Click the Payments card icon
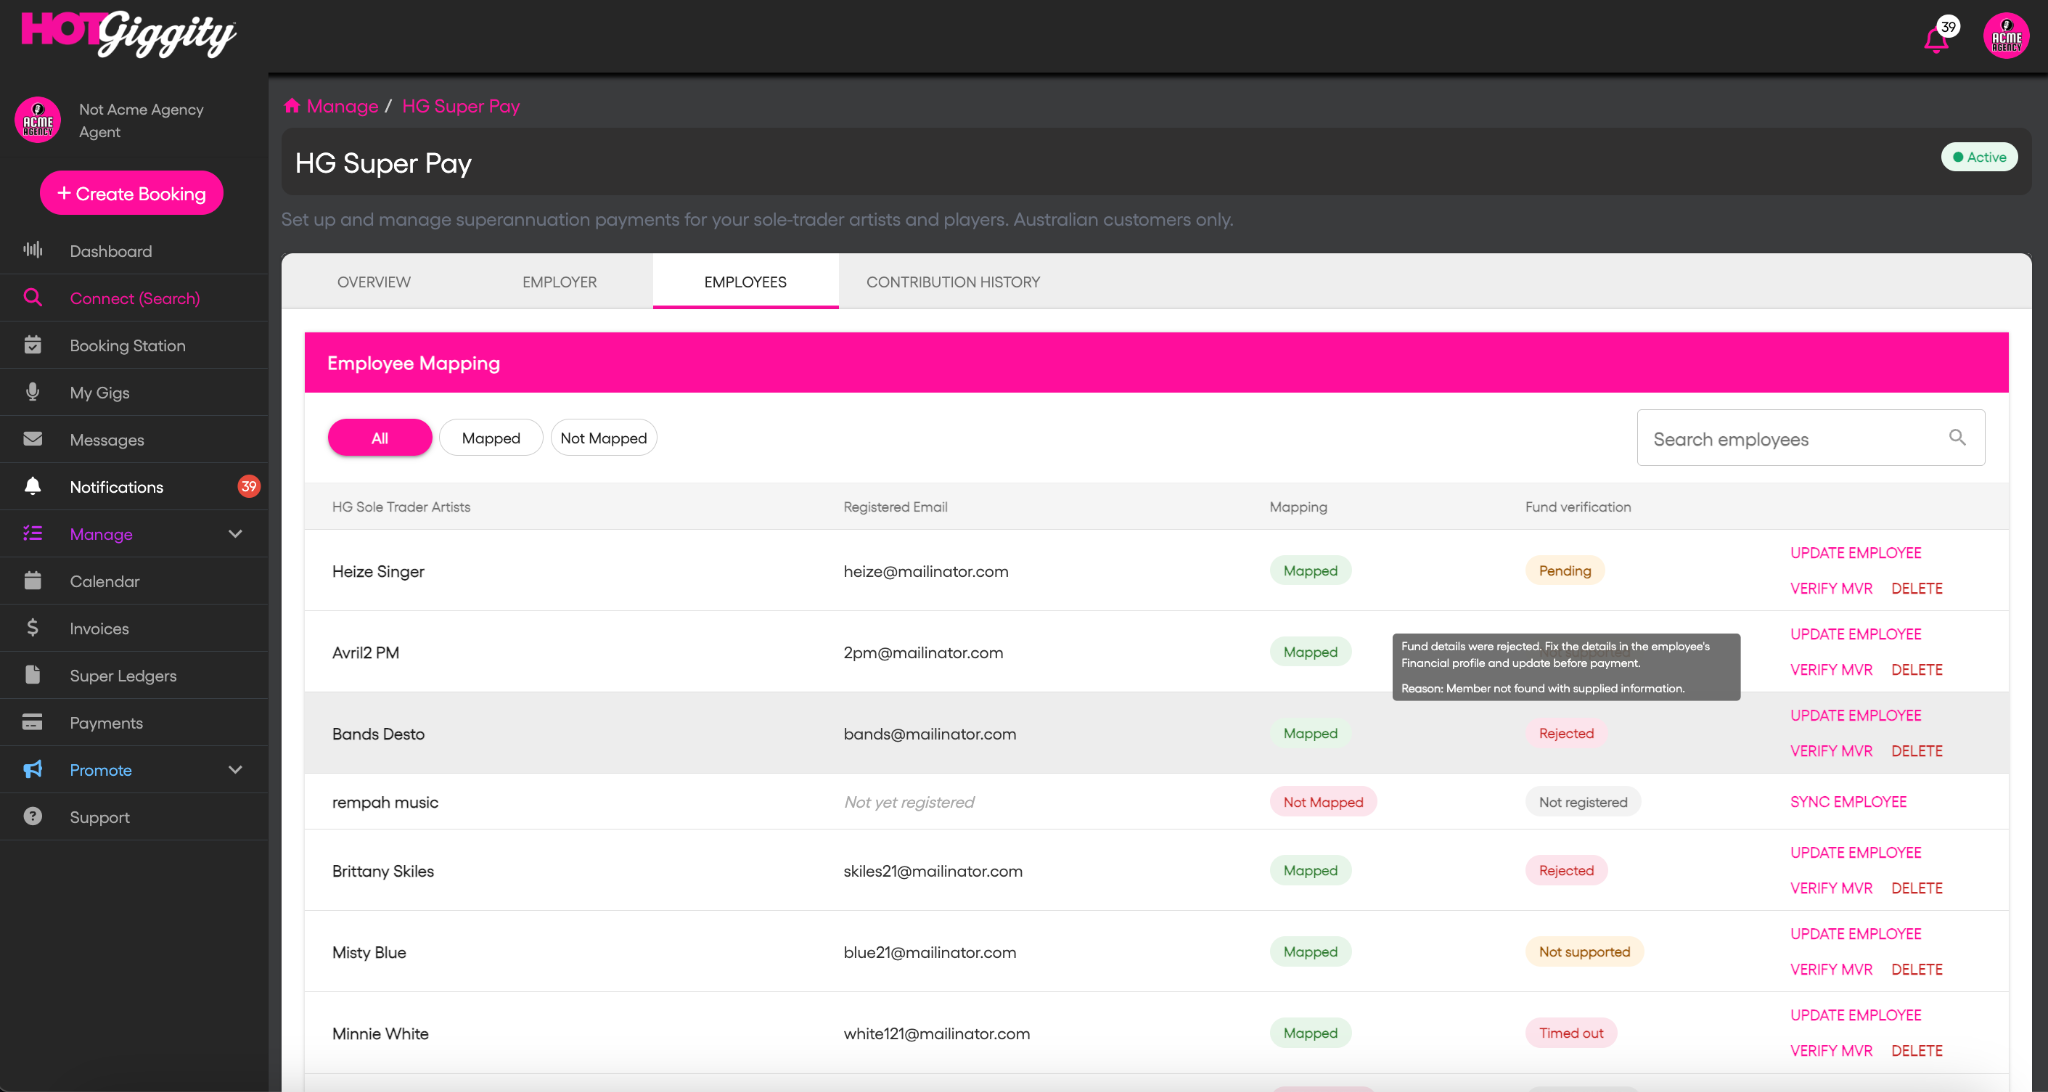Viewport: 2048px width, 1092px height. click(x=33, y=722)
